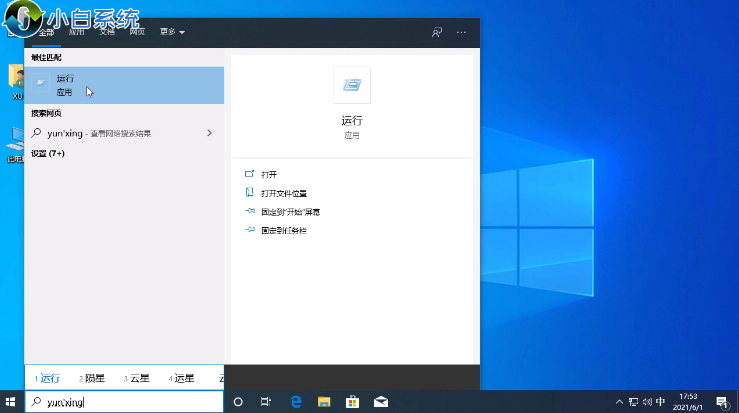Expand the yun'xing web search result arrow

[x=208, y=133]
